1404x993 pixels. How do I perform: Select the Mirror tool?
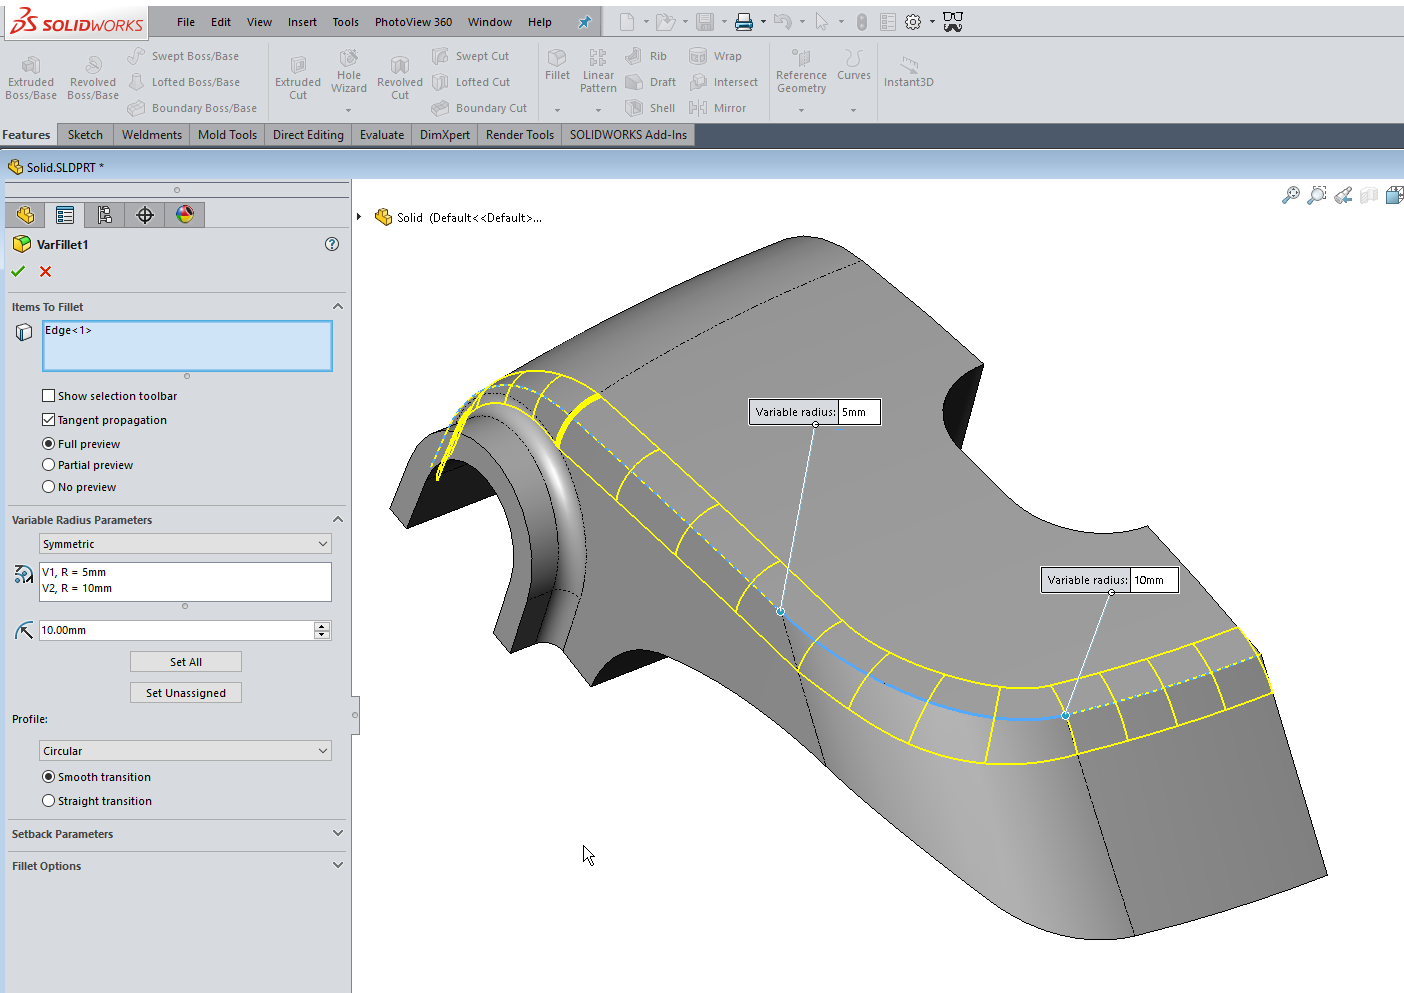717,108
